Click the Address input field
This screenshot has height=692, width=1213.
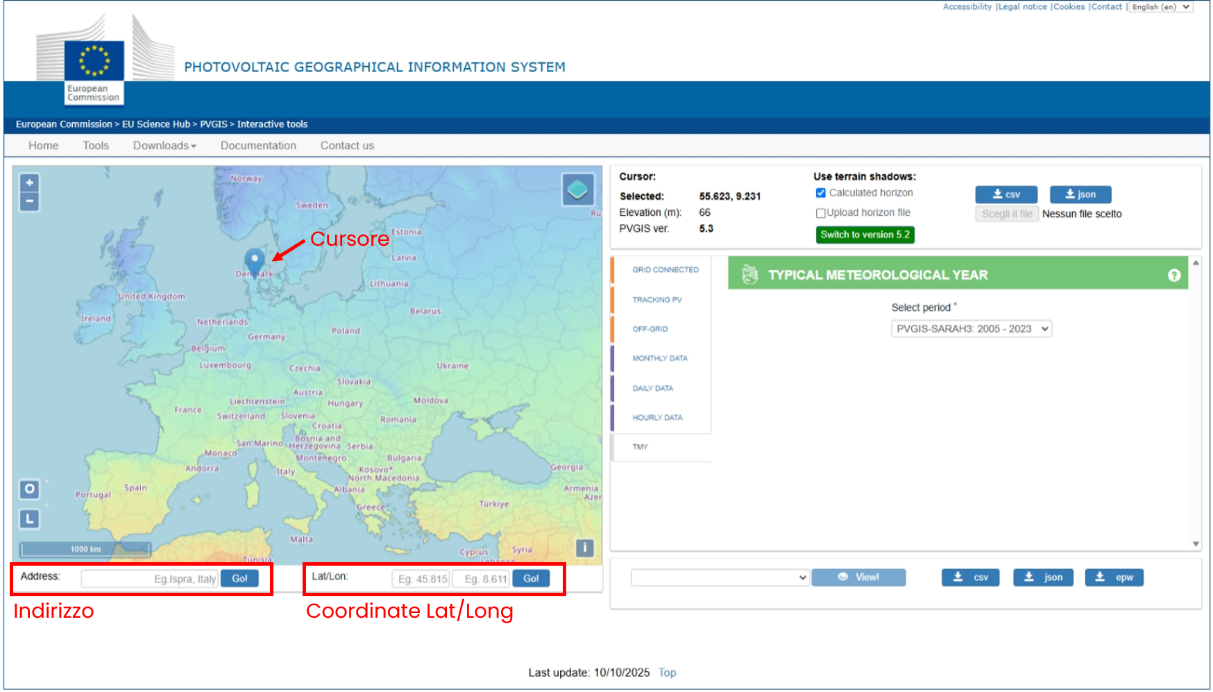pos(150,579)
